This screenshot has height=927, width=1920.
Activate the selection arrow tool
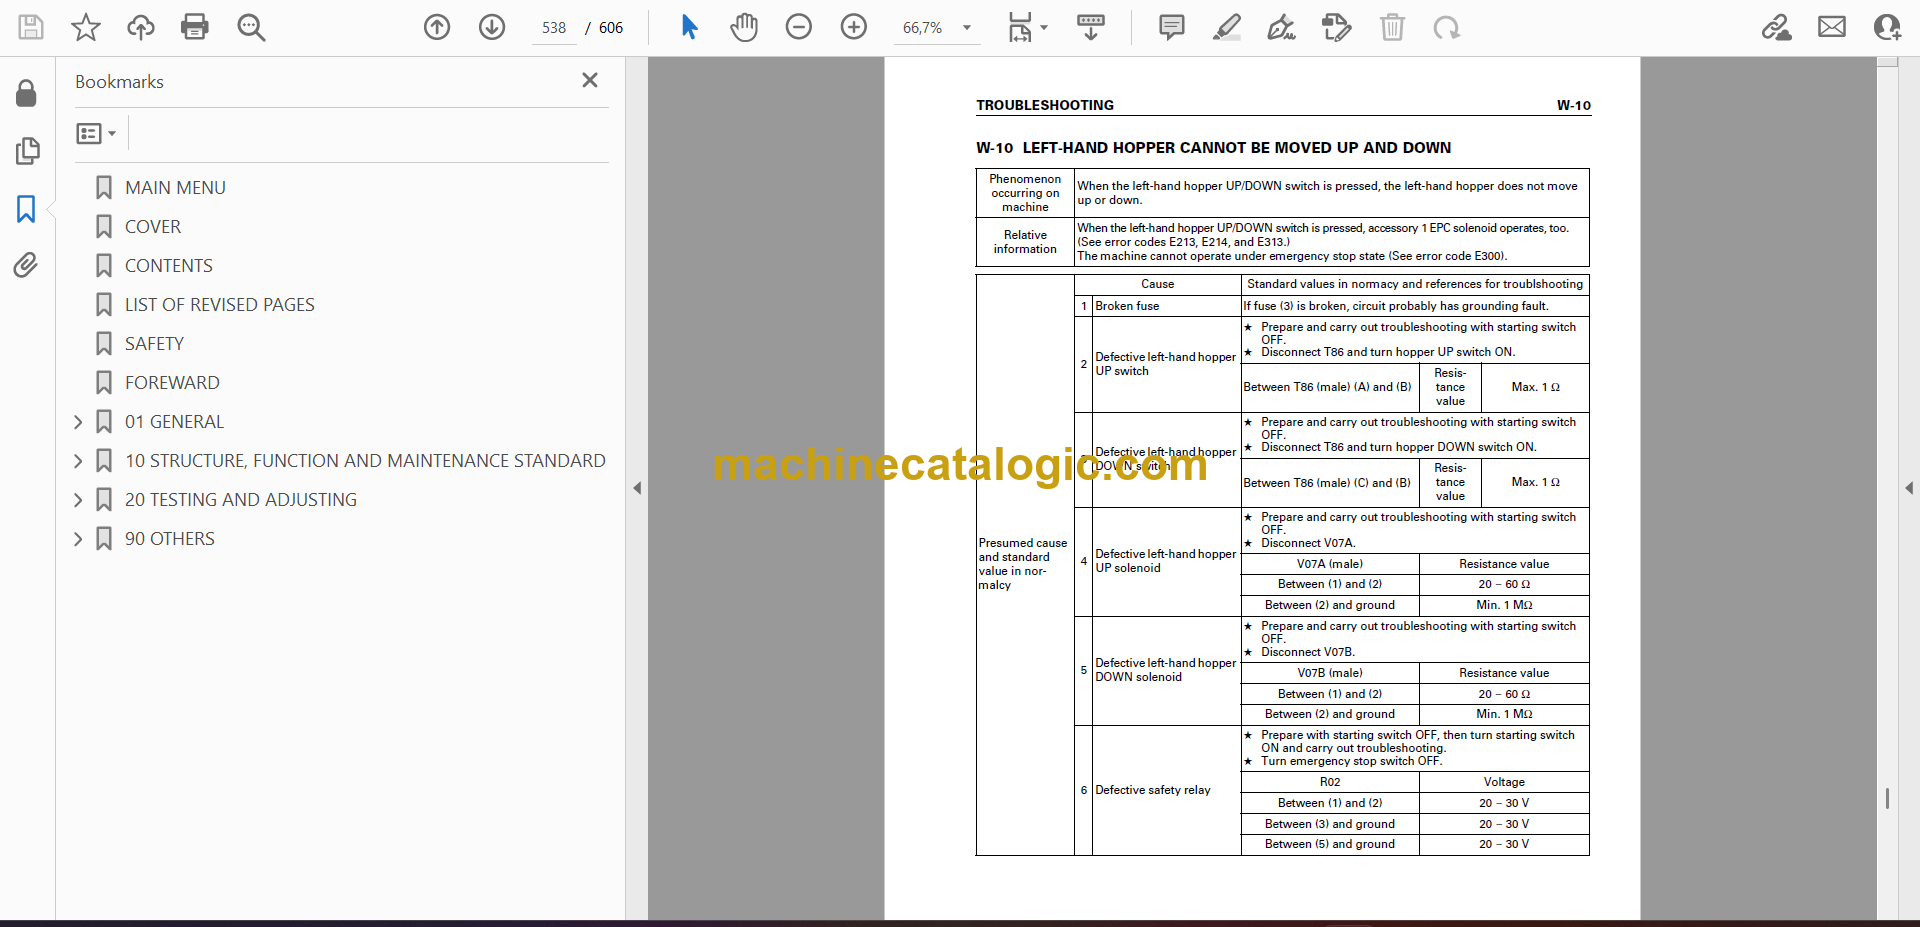[x=689, y=27]
